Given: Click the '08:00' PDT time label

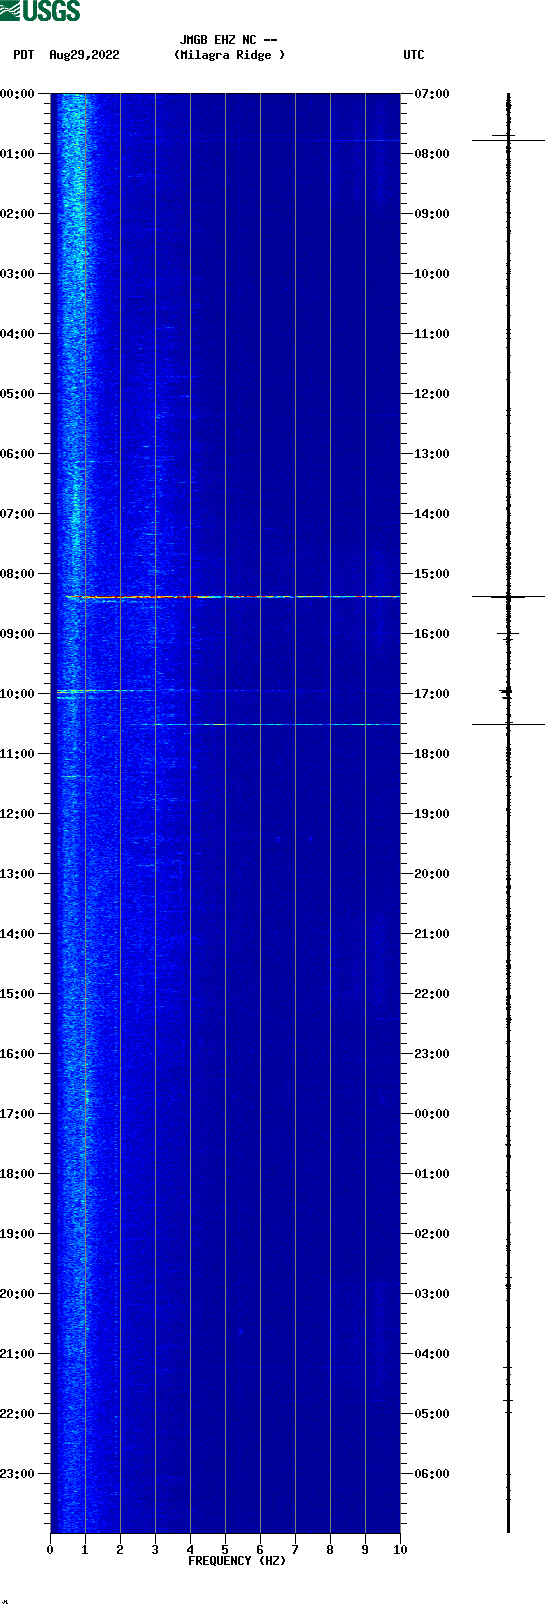Looking at the screenshot, I should point(18,574).
